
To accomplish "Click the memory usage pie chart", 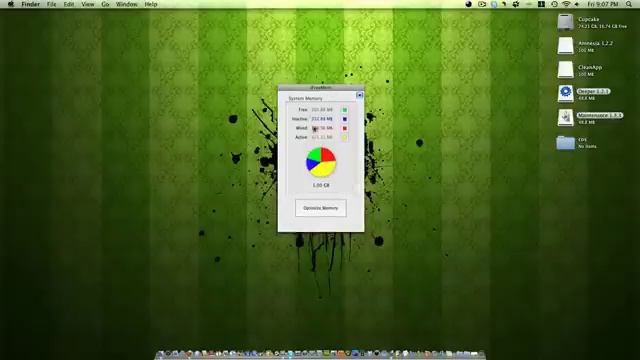I will [321, 162].
